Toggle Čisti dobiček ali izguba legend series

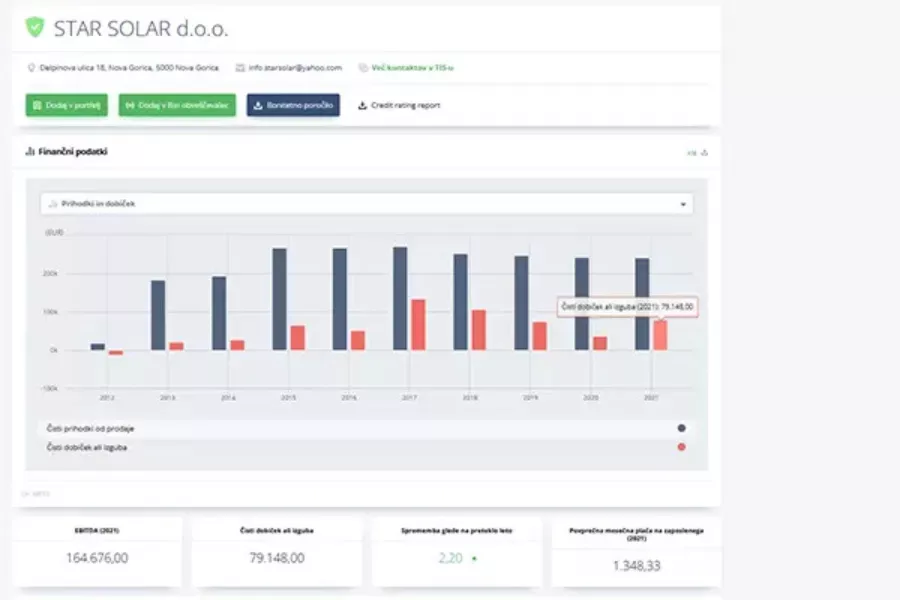tap(87, 447)
